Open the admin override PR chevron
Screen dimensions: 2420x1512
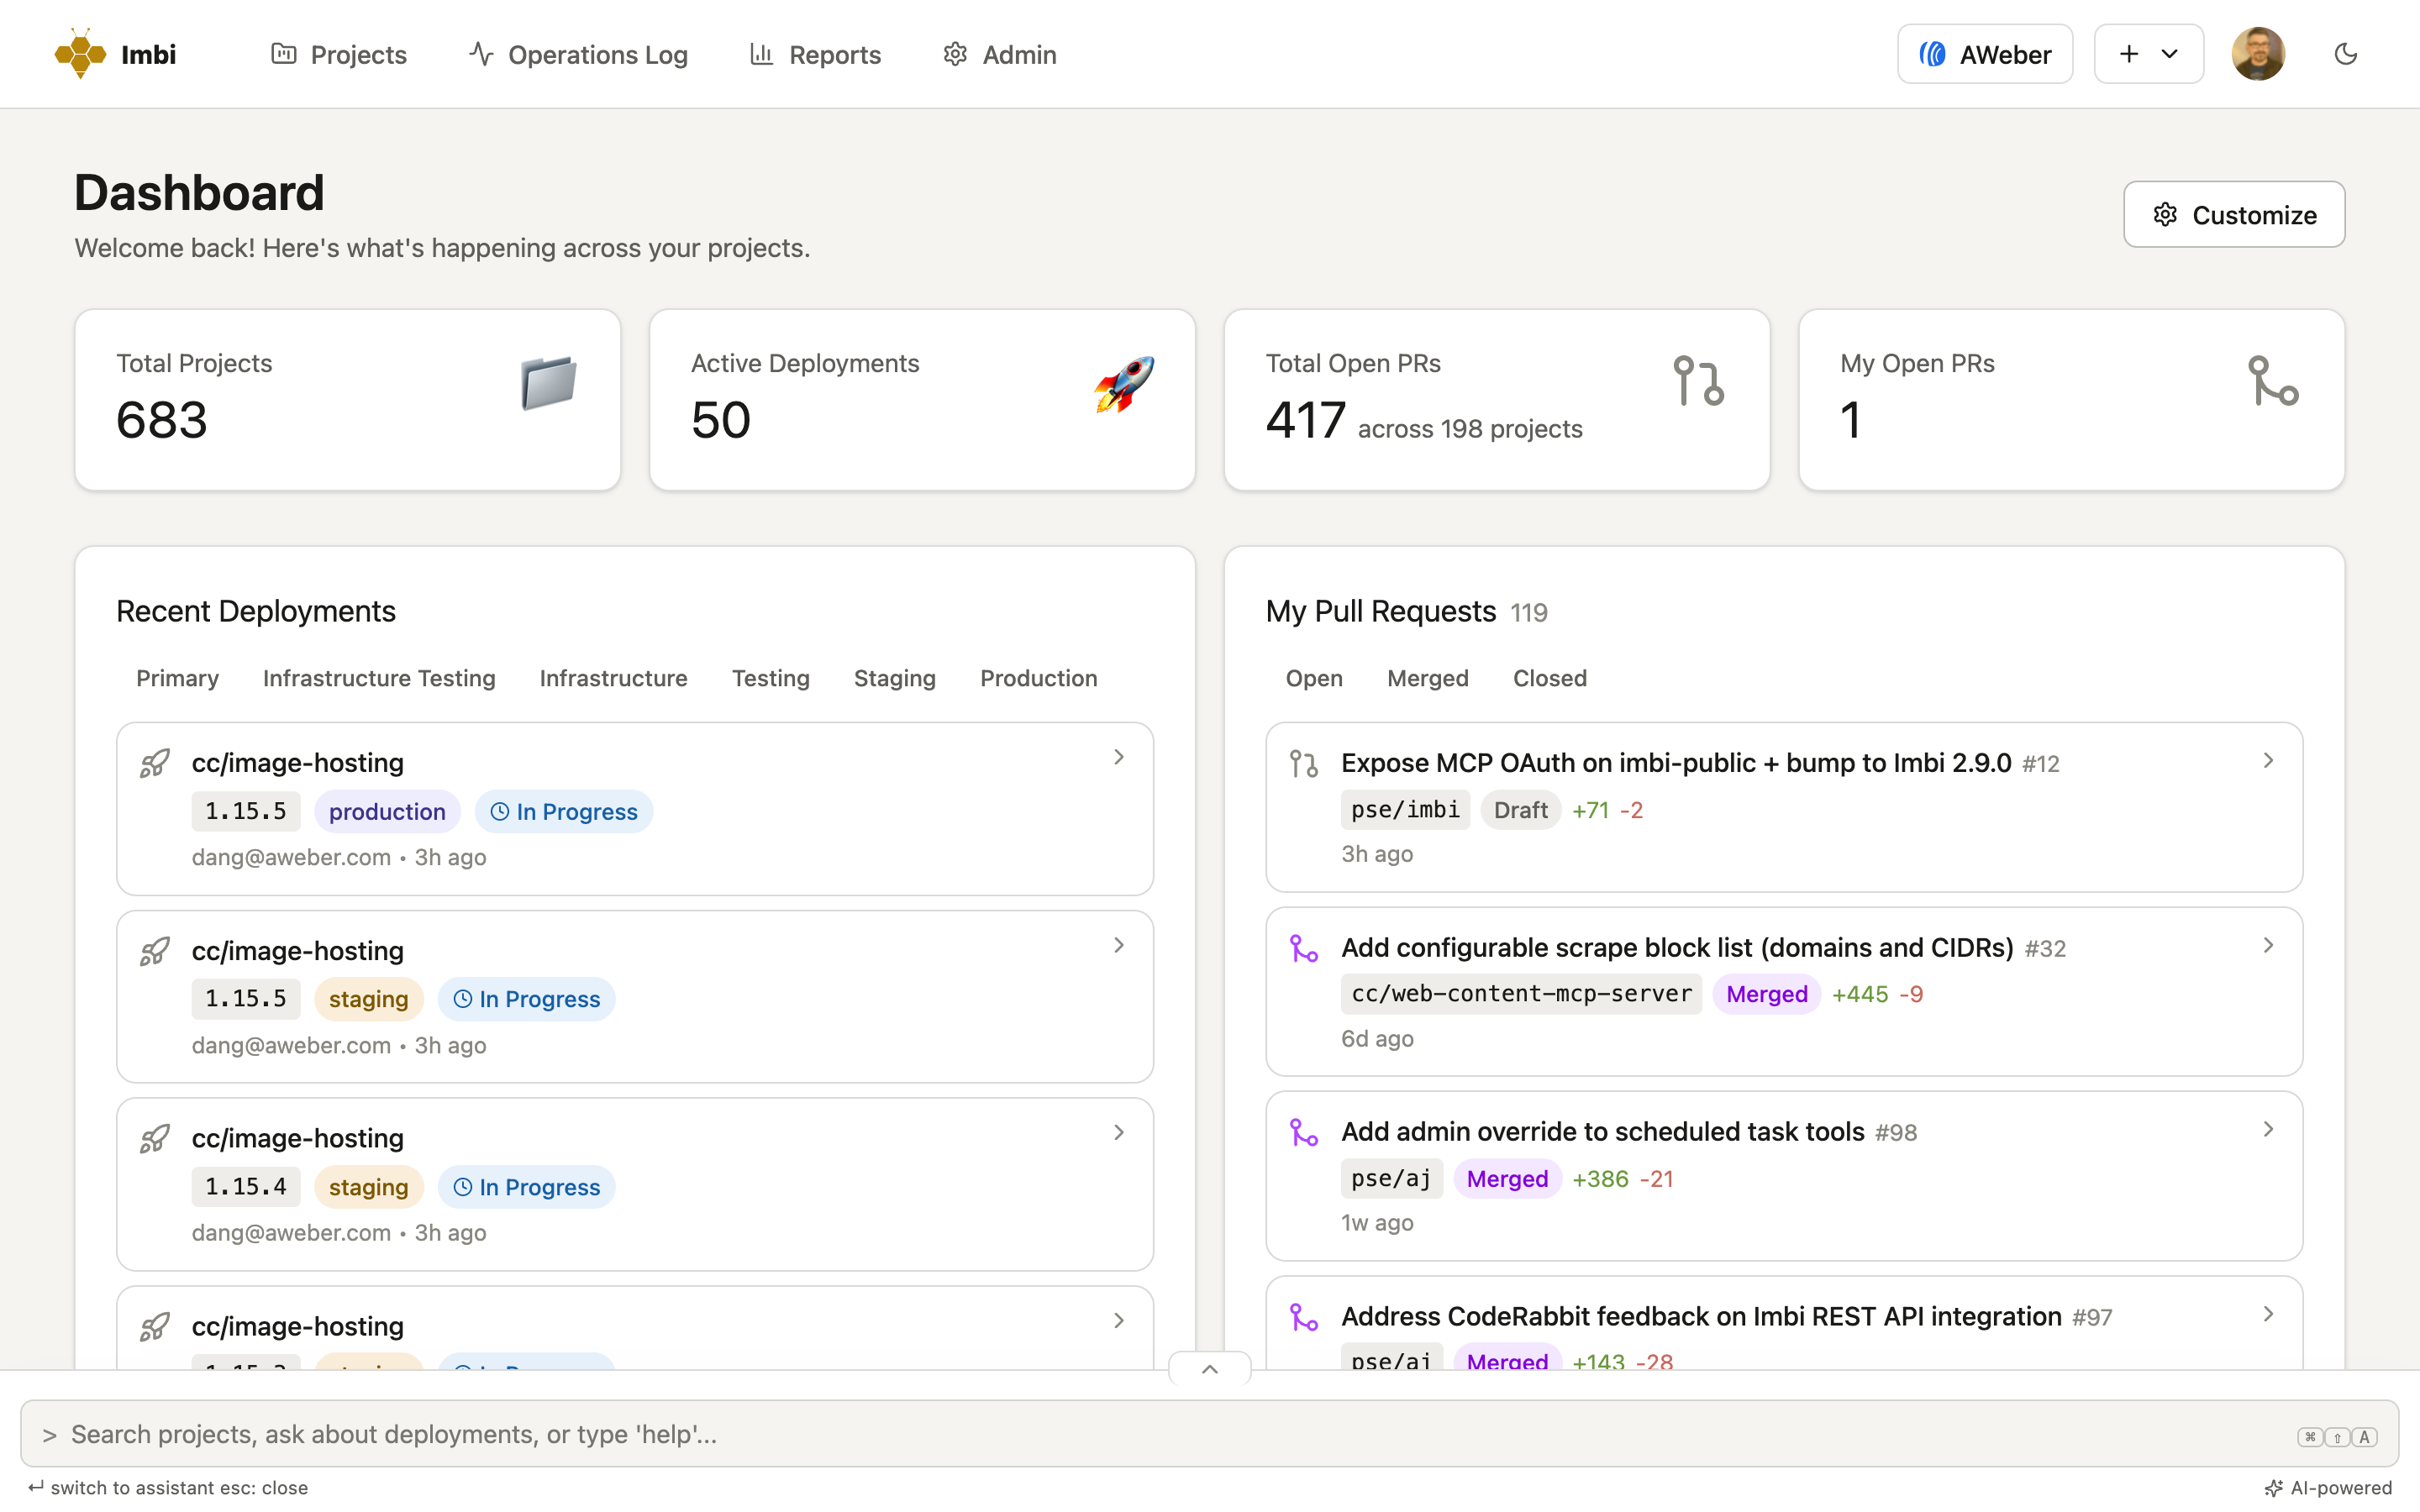(x=2268, y=1129)
